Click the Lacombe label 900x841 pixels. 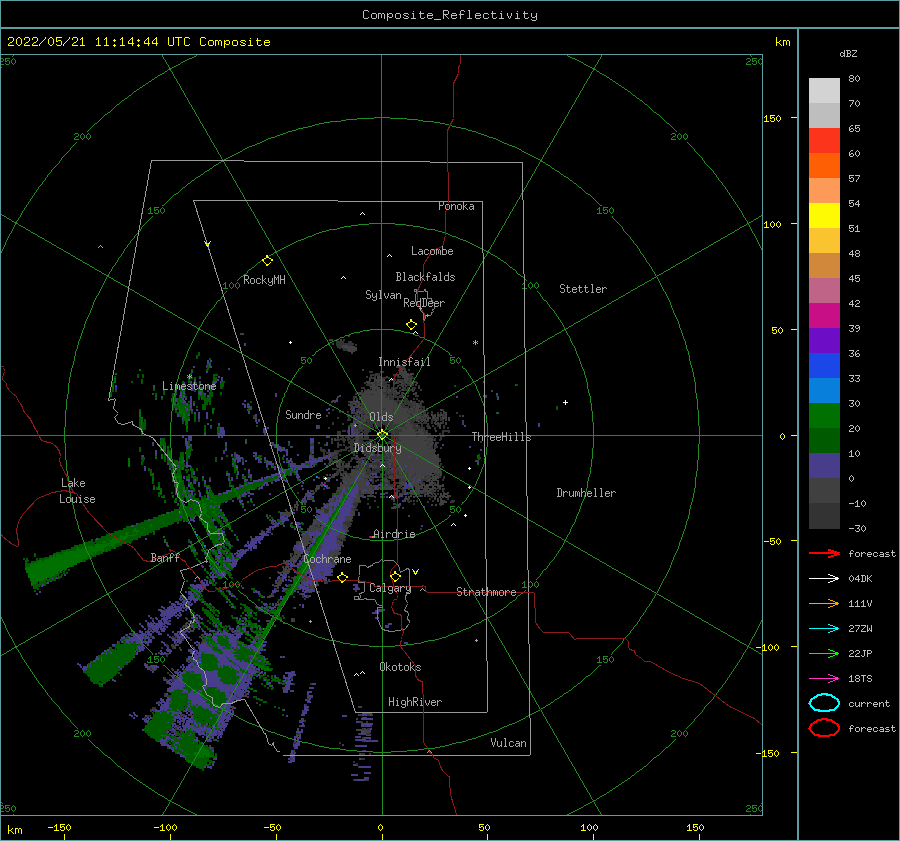pos(432,251)
